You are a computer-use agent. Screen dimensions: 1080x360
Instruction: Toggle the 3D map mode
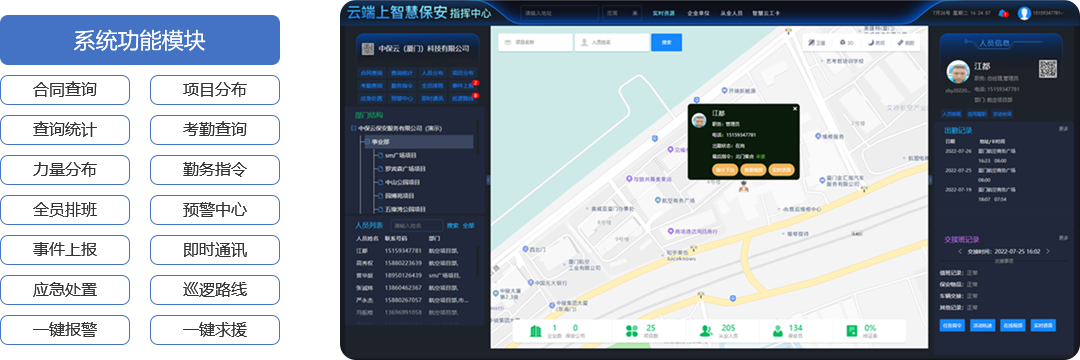[847, 43]
